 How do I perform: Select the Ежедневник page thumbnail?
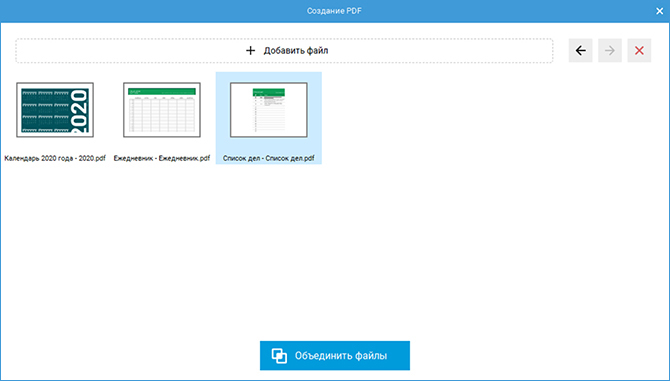(x=162, y=110)
